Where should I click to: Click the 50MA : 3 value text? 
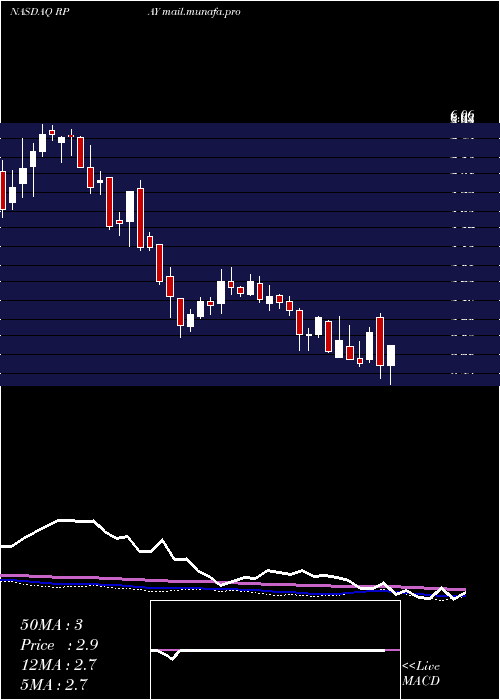pyautogui.click(x=51, y=625)
